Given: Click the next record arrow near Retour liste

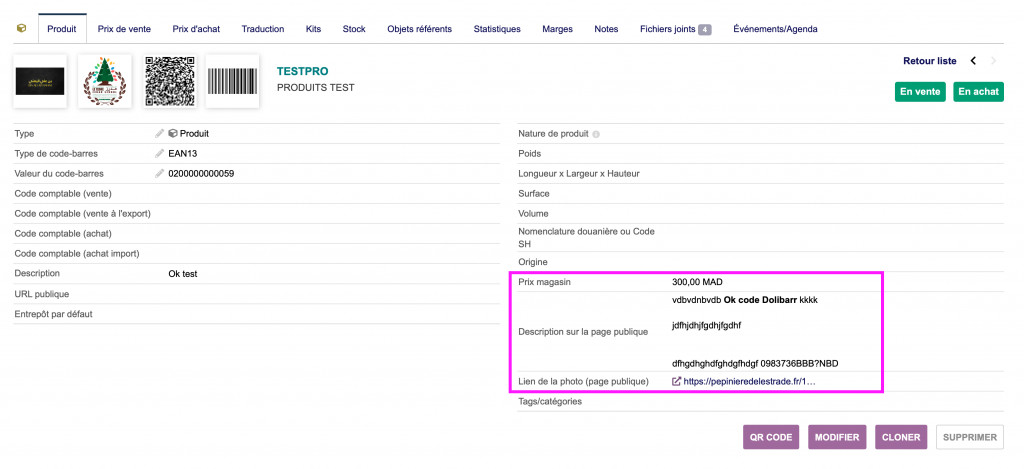Looking at the screenshot, I should 993,61.
